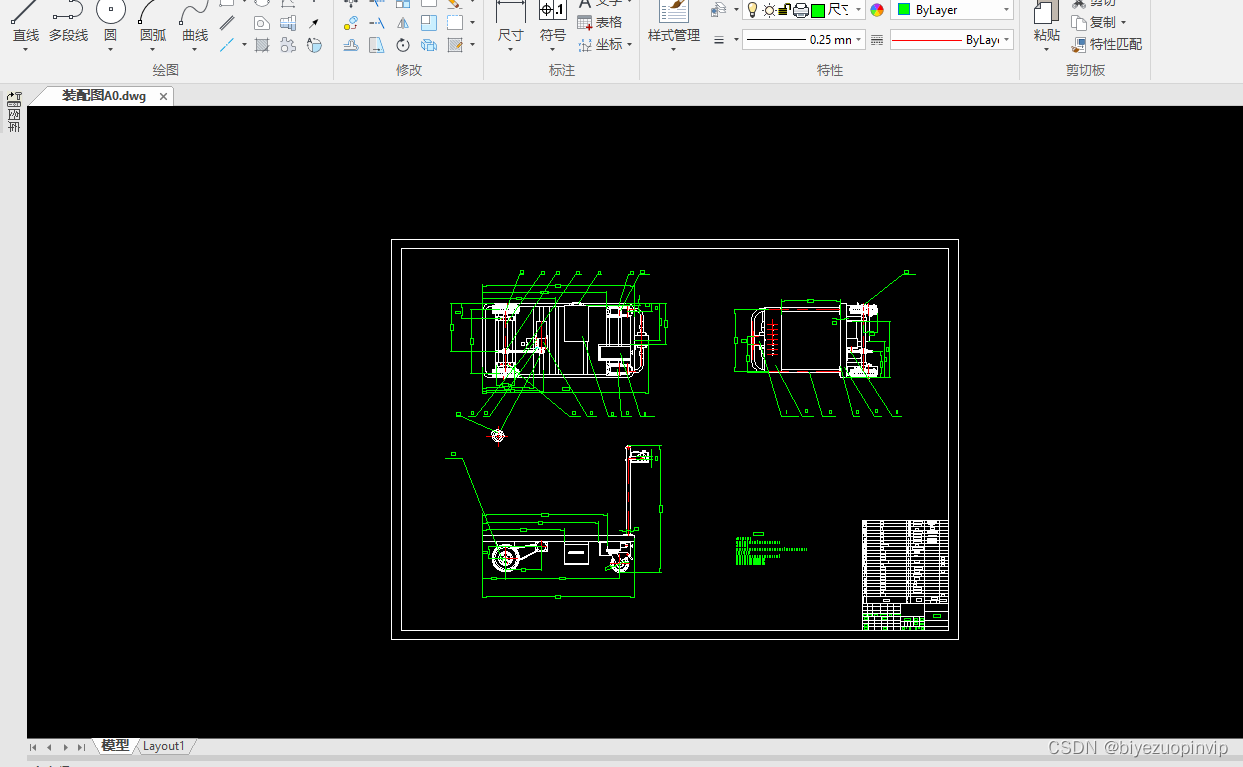Click the rotate tool icon
Image resolution: width=1243 pixels, height=767 pixels.
pos(403,45)
